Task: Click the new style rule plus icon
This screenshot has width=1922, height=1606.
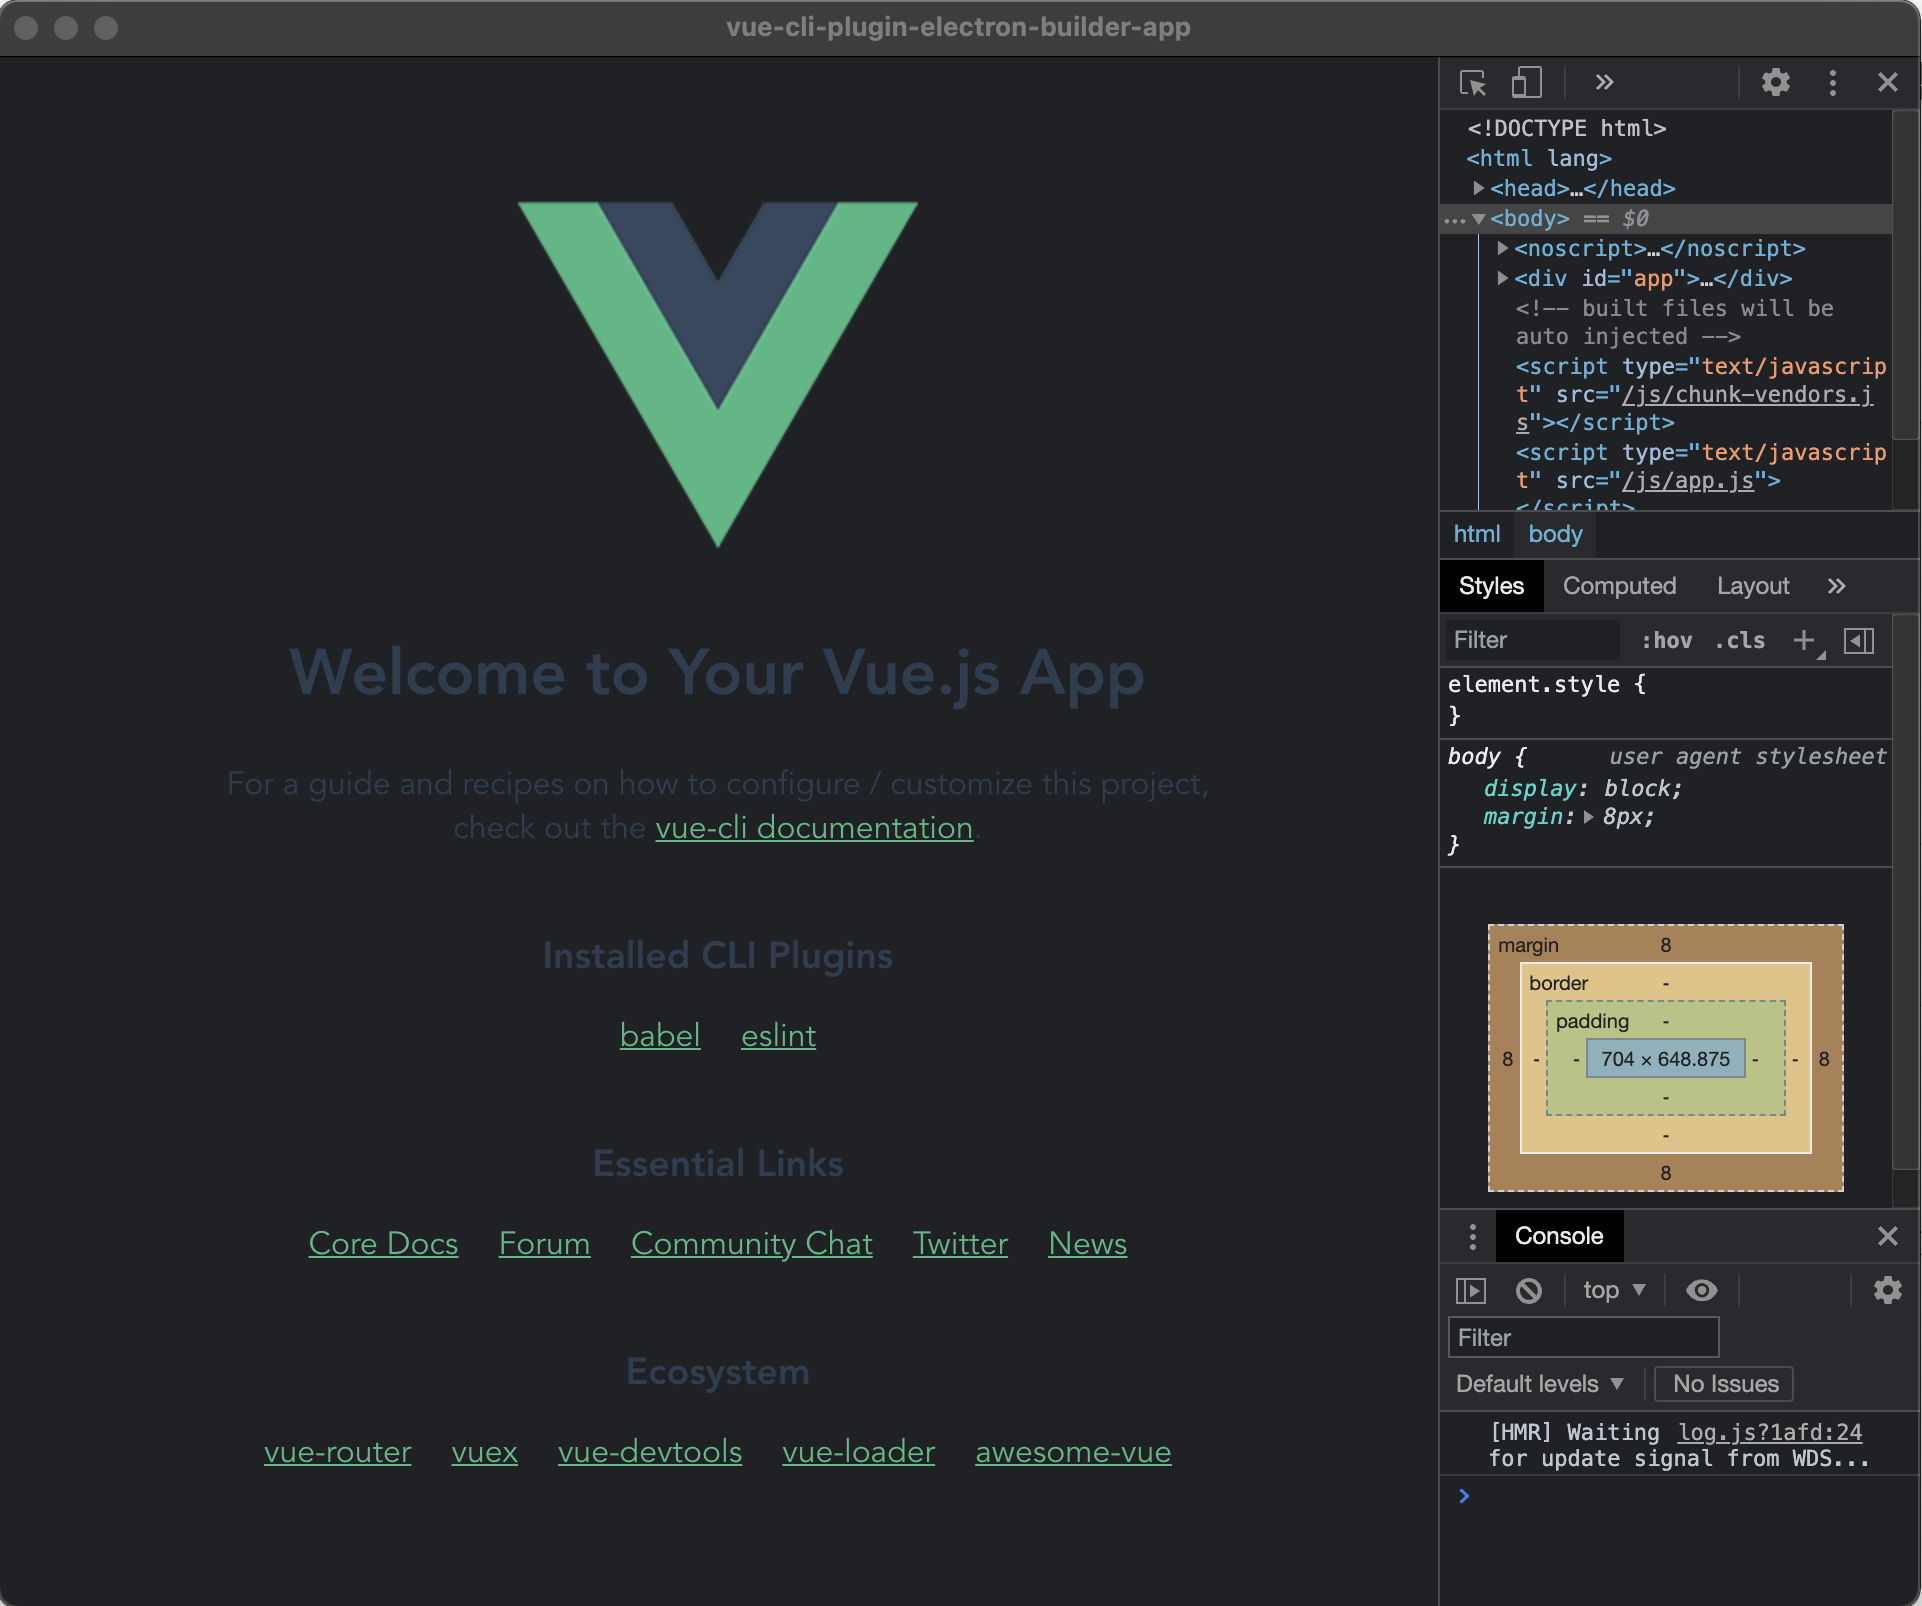Action: tap(1803, 640)
